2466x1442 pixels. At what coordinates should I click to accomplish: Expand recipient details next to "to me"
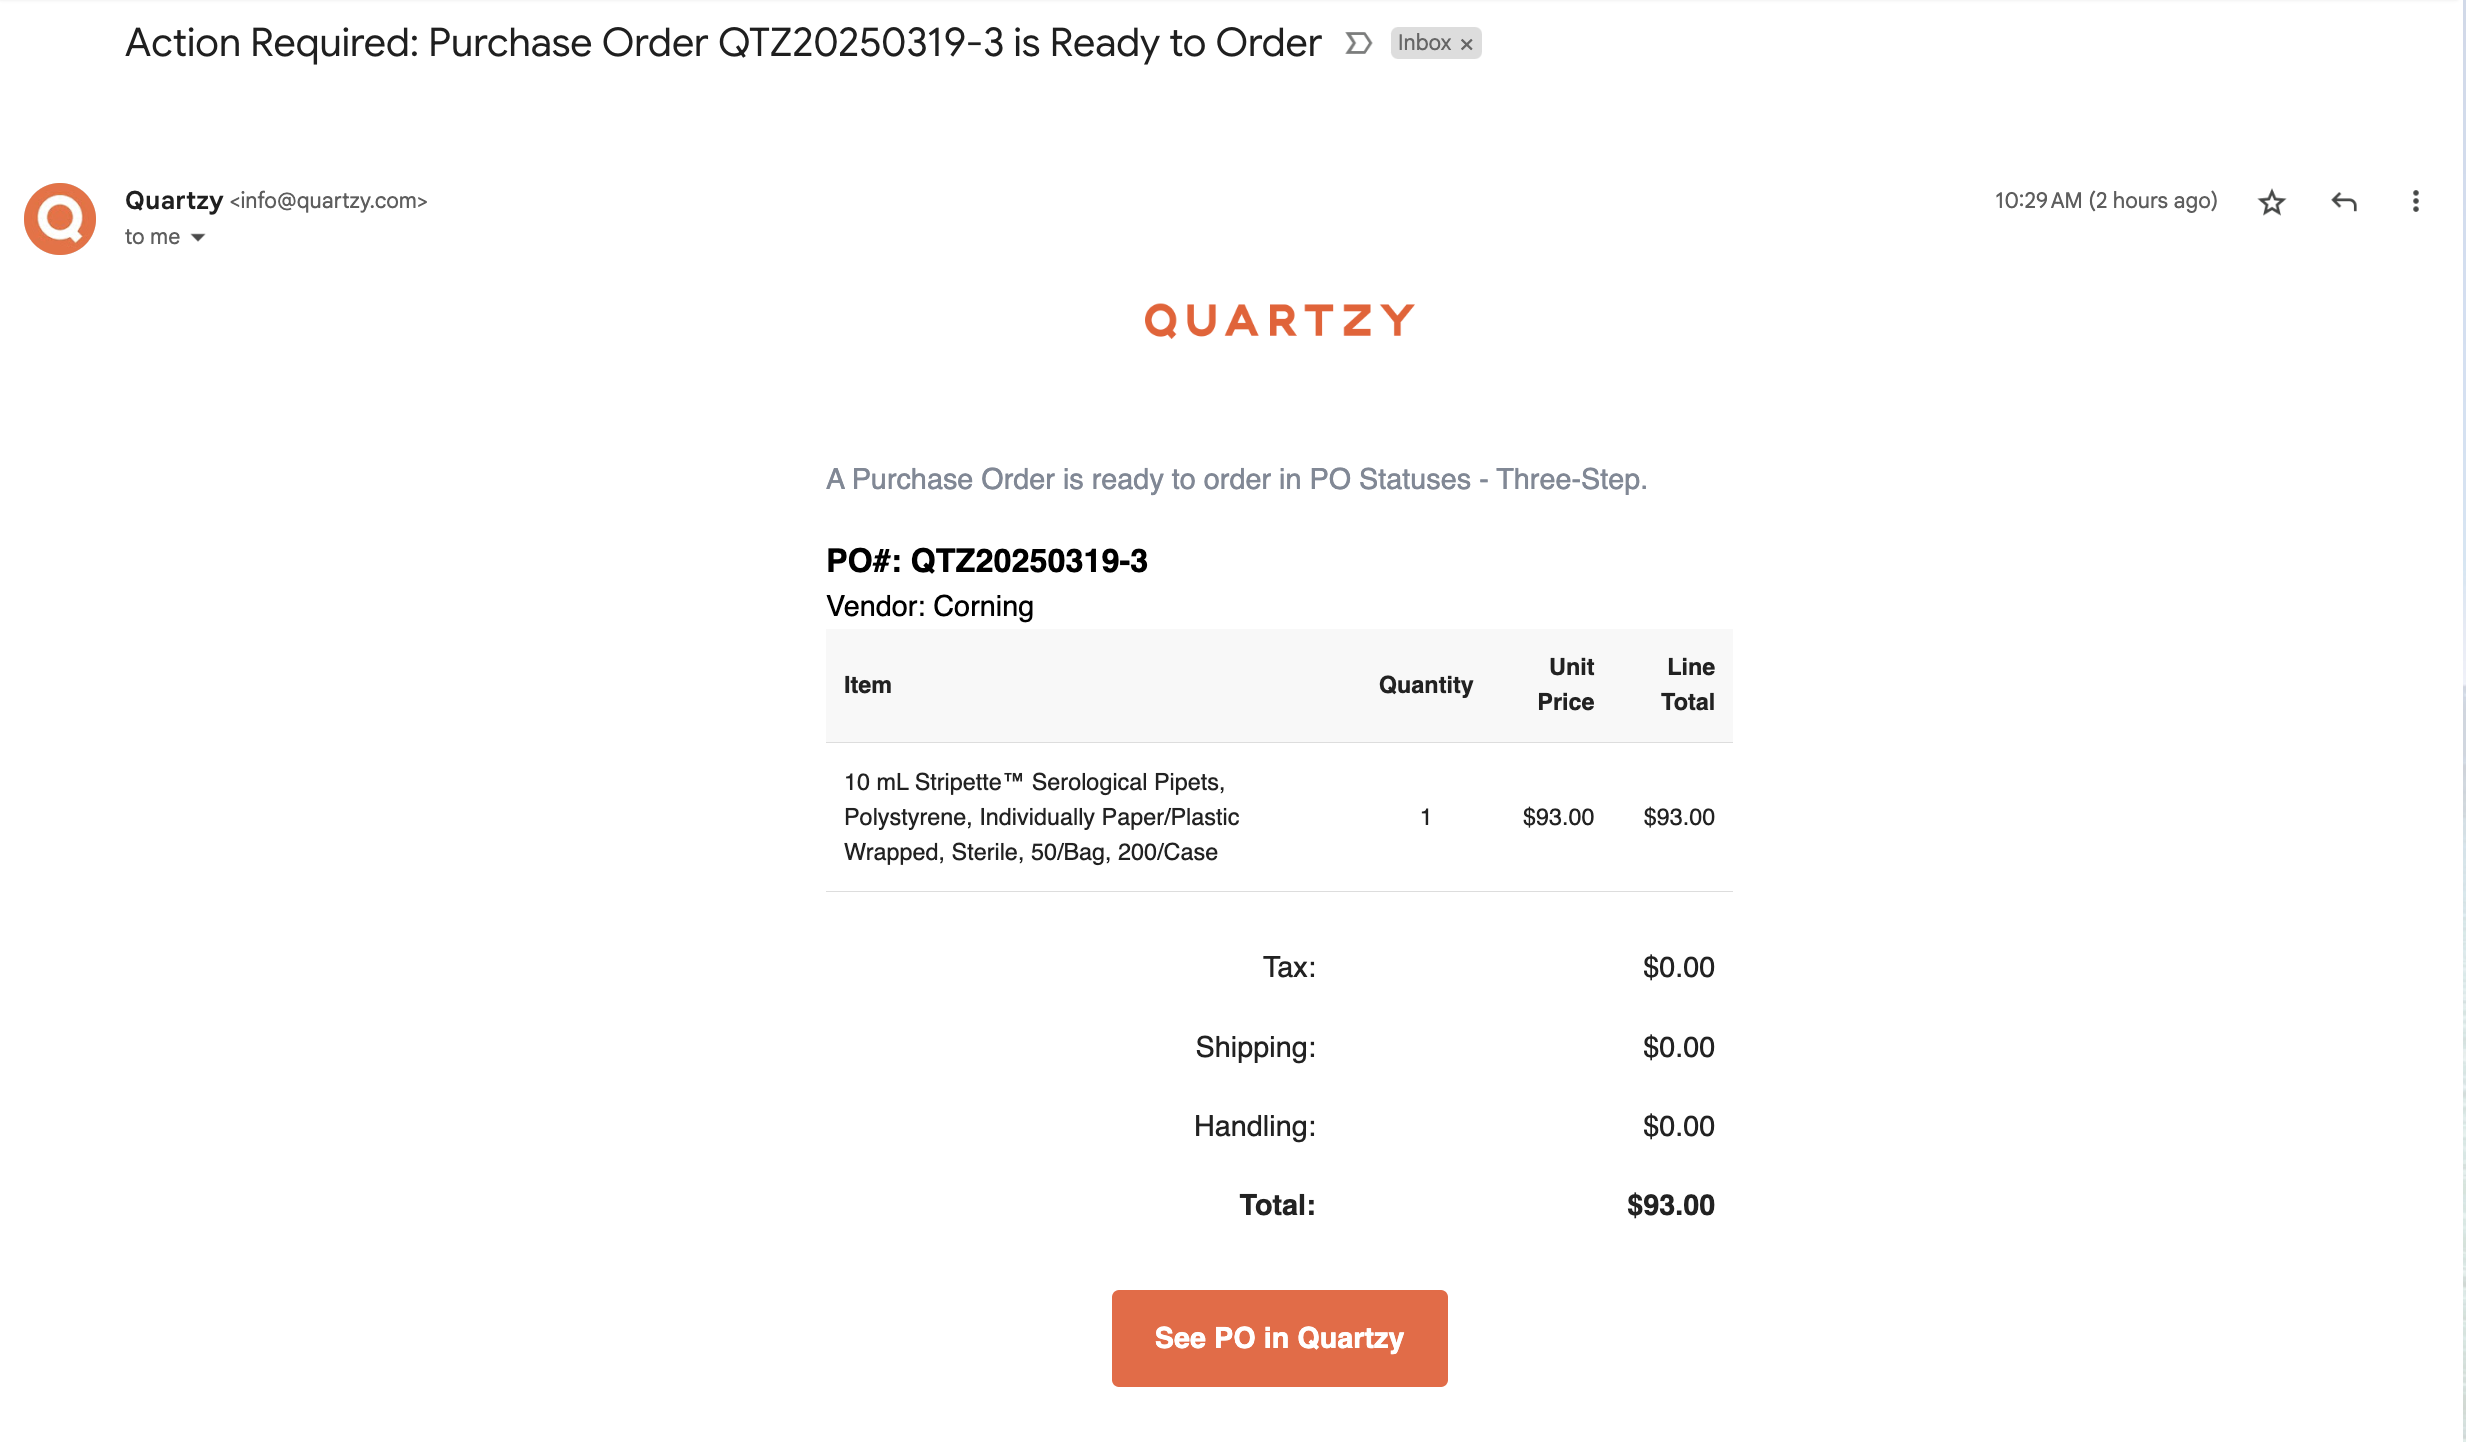coord(198,237)
